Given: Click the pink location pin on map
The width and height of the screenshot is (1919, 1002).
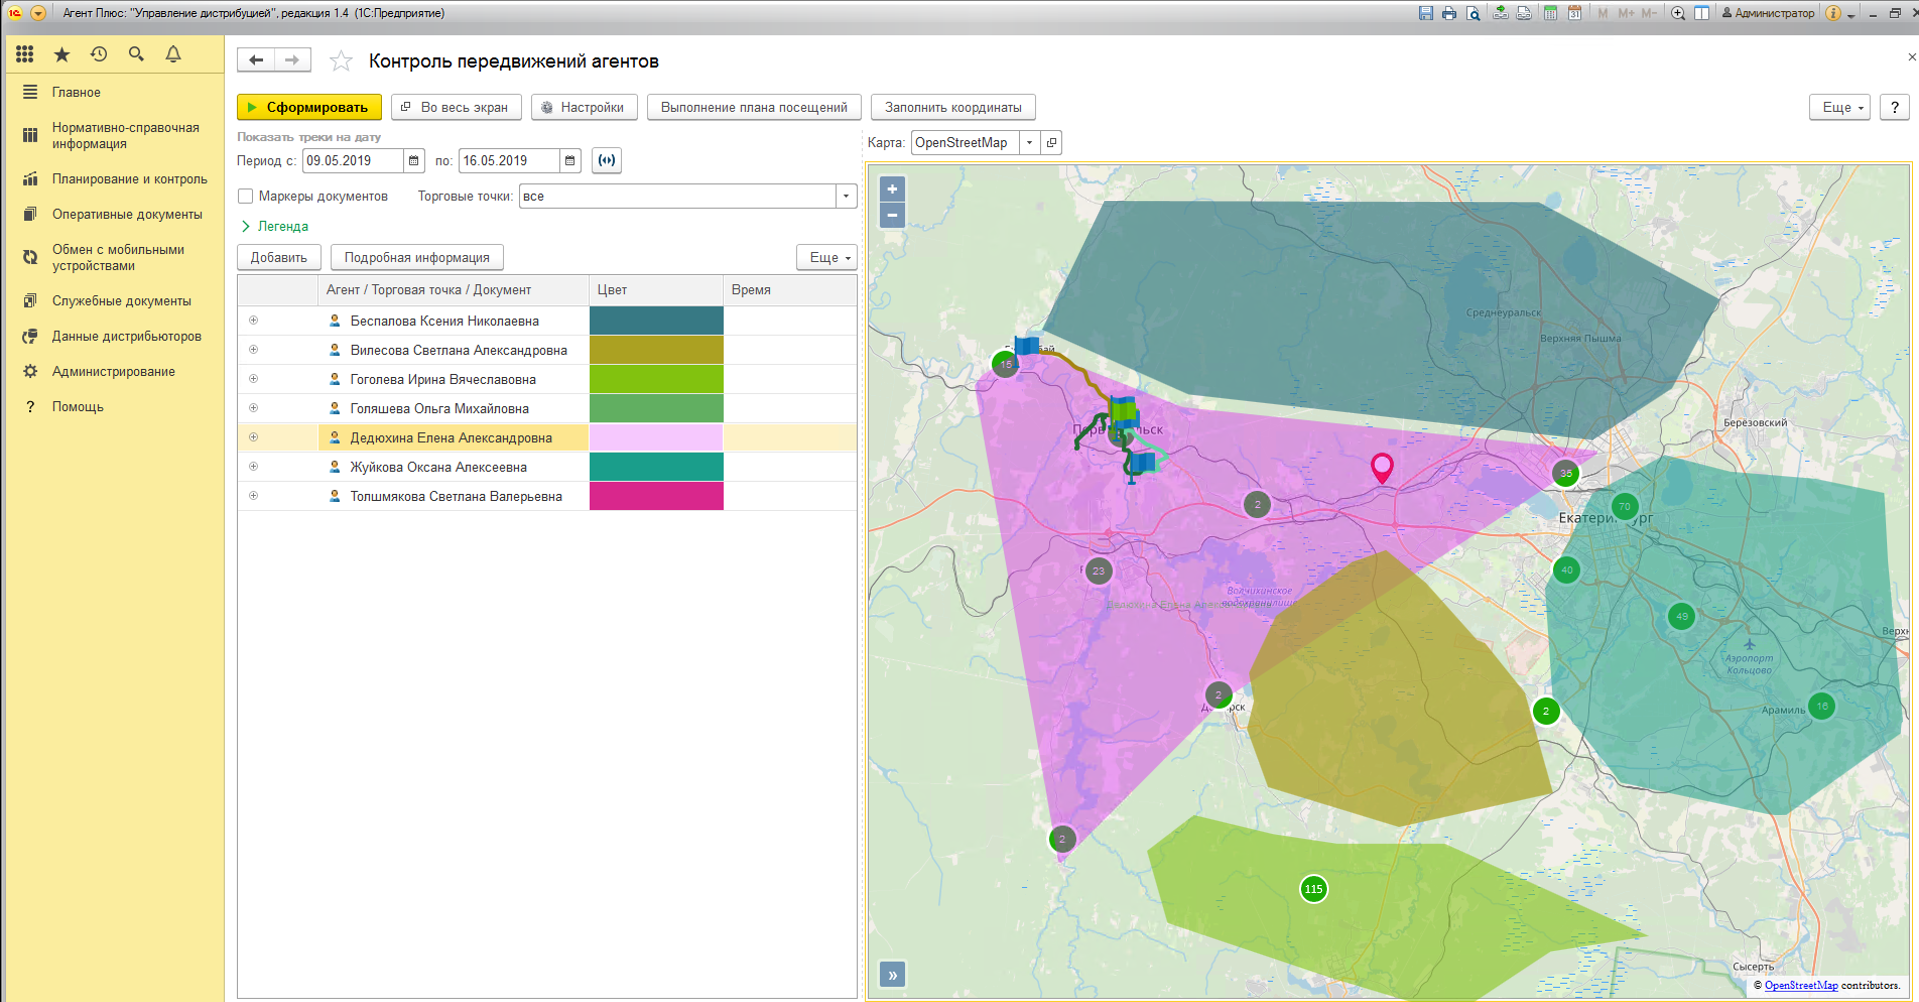Looking at the screenshot, I should (1382, 466).
